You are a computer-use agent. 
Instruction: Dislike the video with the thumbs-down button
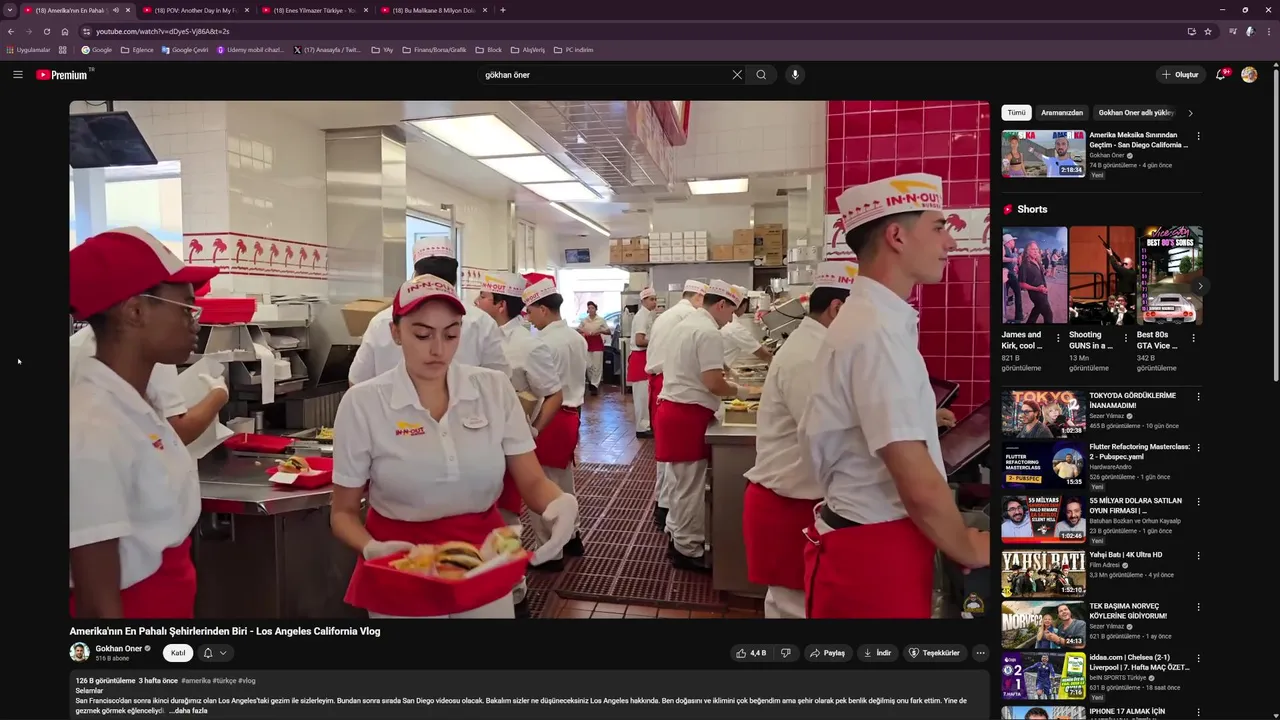click(785, 653)
